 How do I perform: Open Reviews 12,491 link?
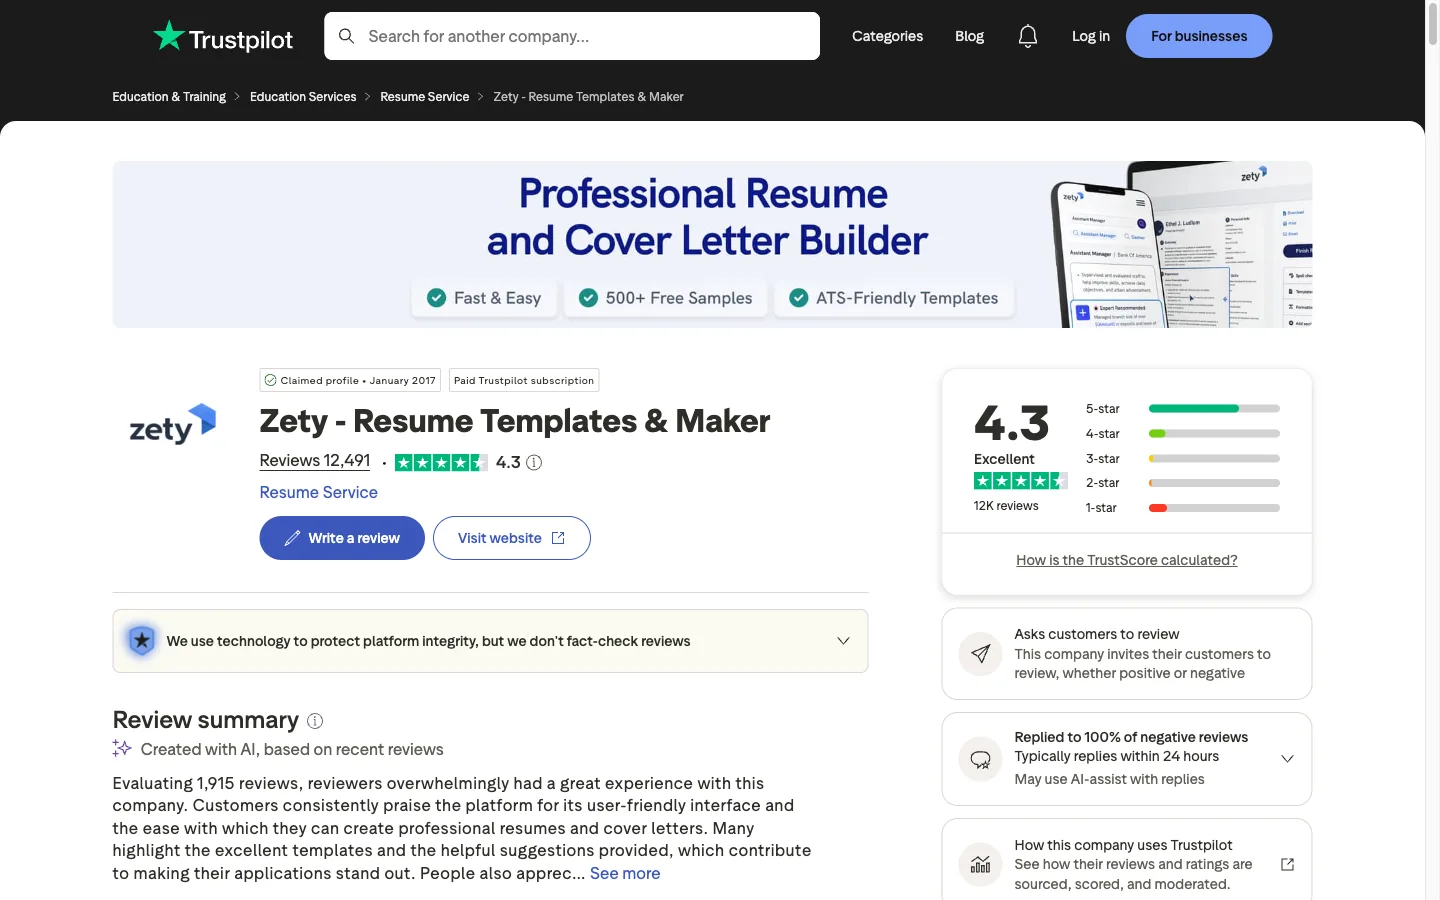(x=315, y=461)
